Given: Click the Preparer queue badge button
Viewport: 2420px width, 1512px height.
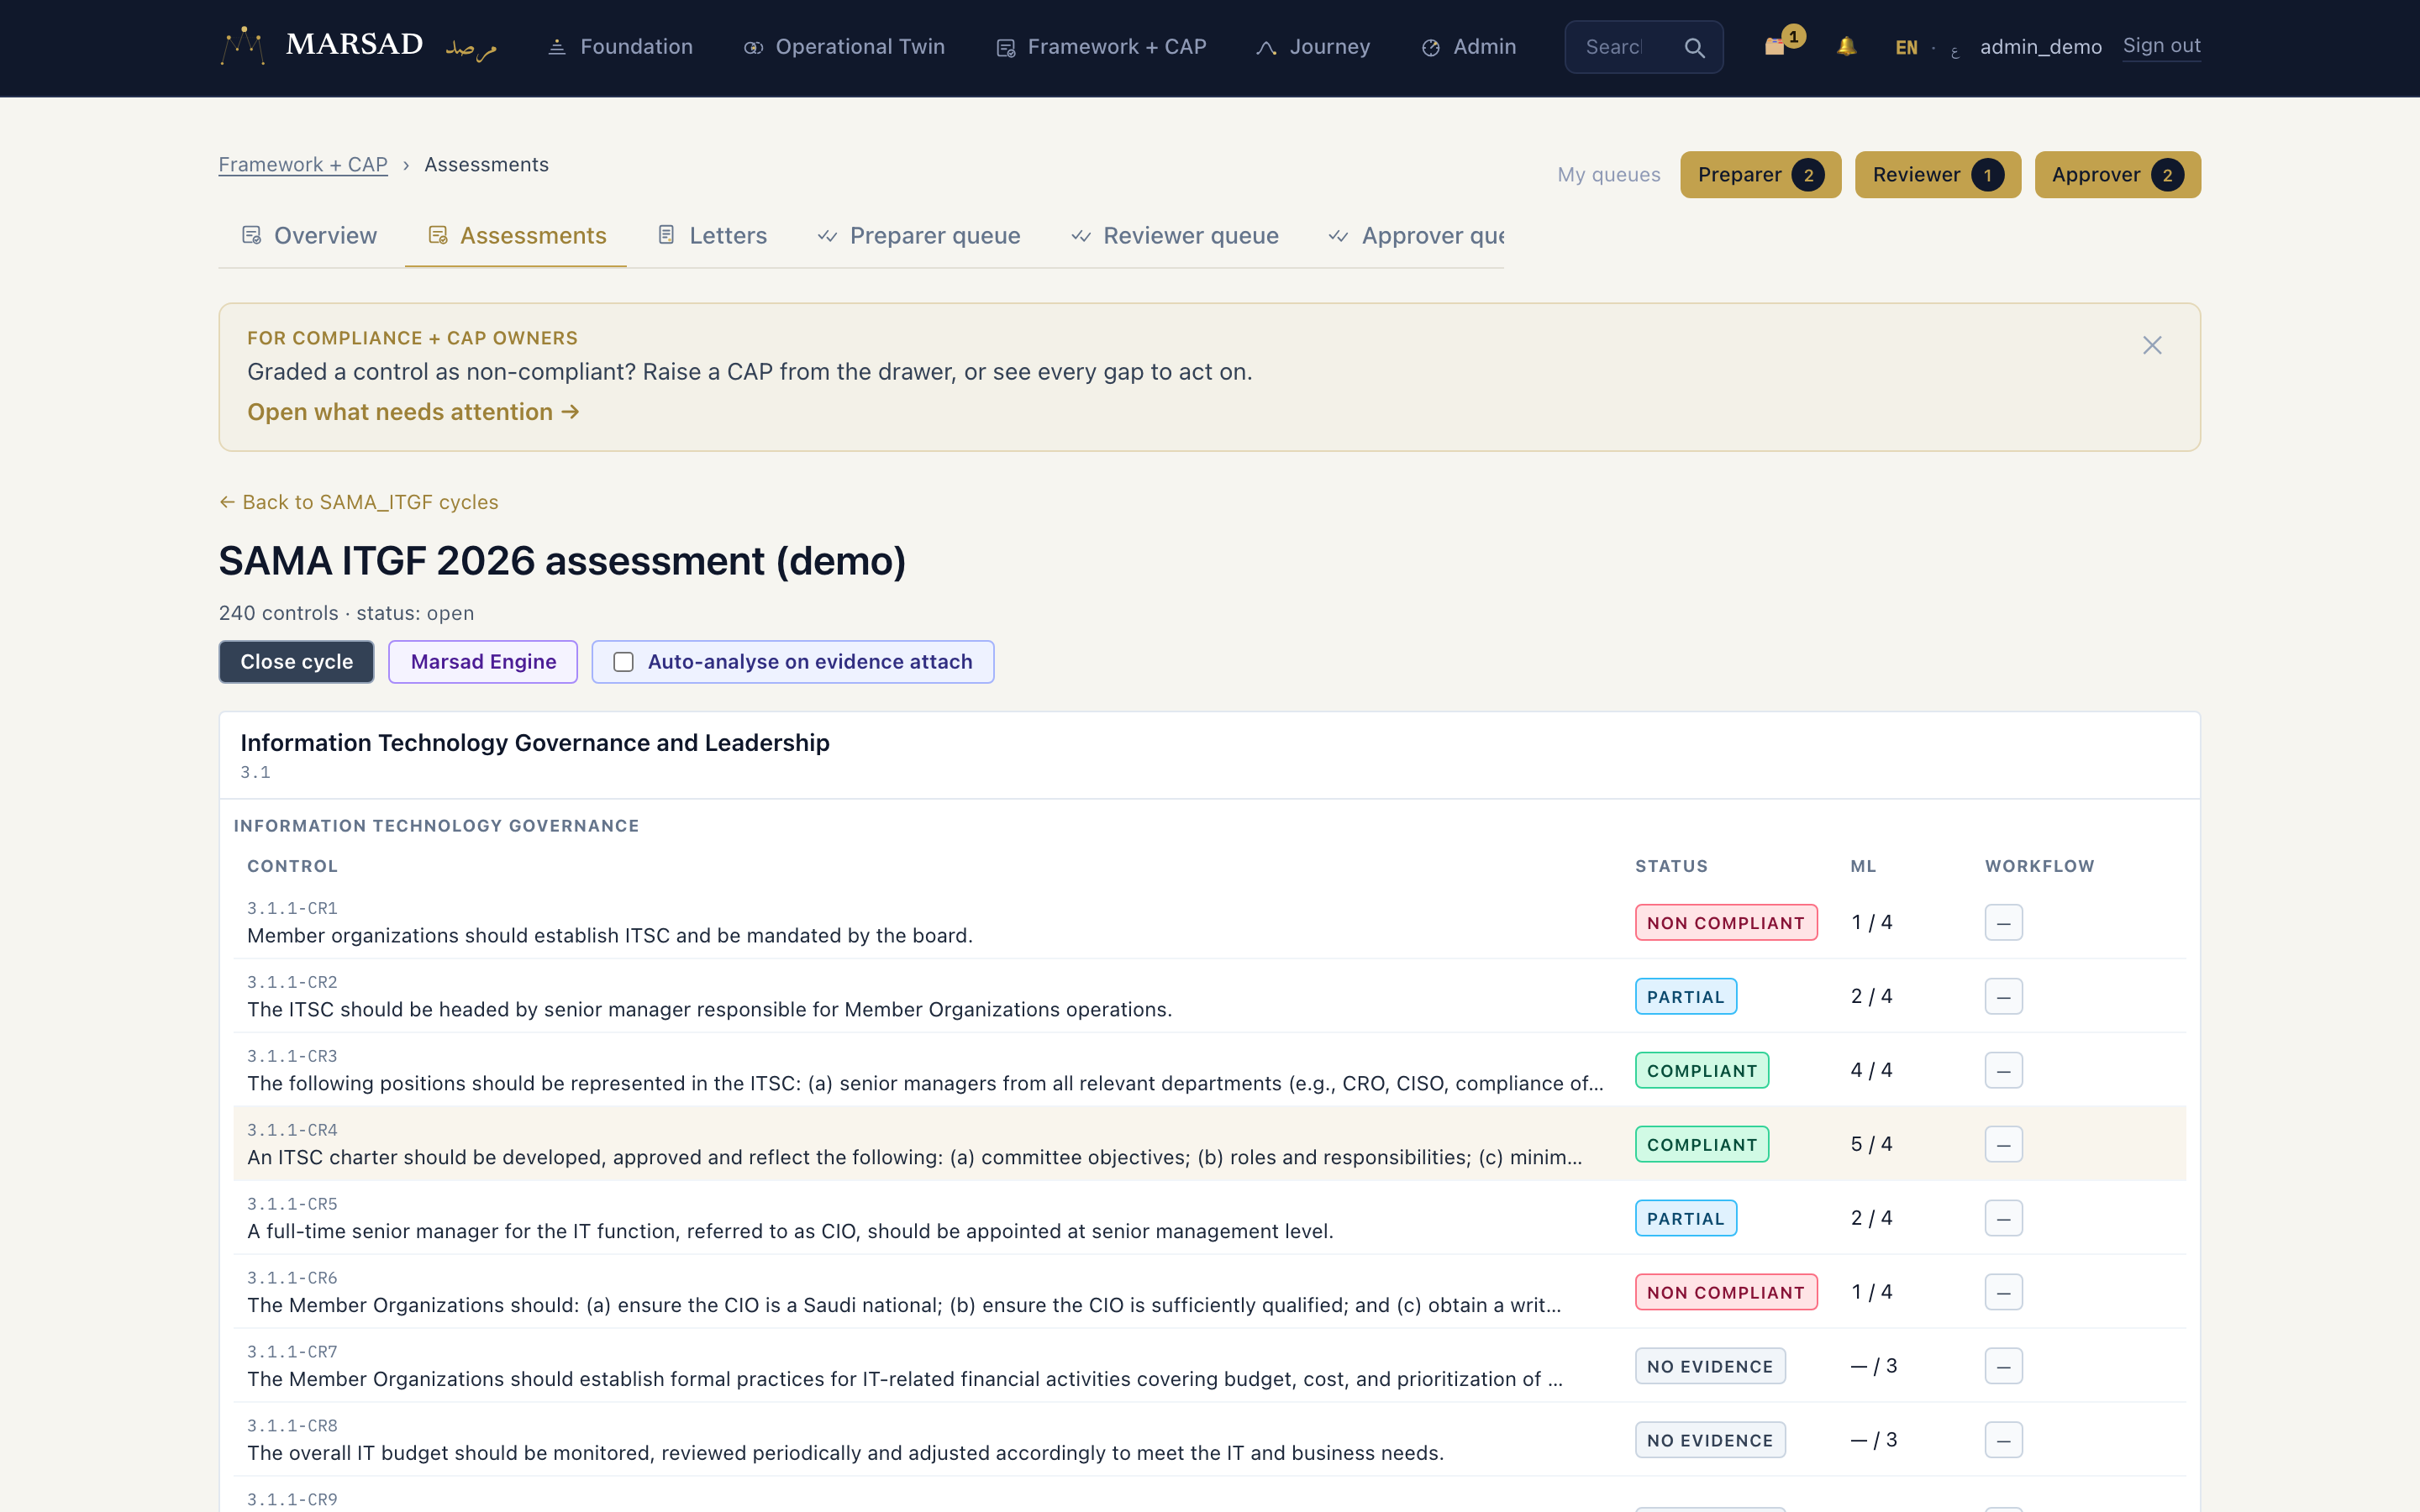Looking at the screenshot, I should pos(1760,175).
